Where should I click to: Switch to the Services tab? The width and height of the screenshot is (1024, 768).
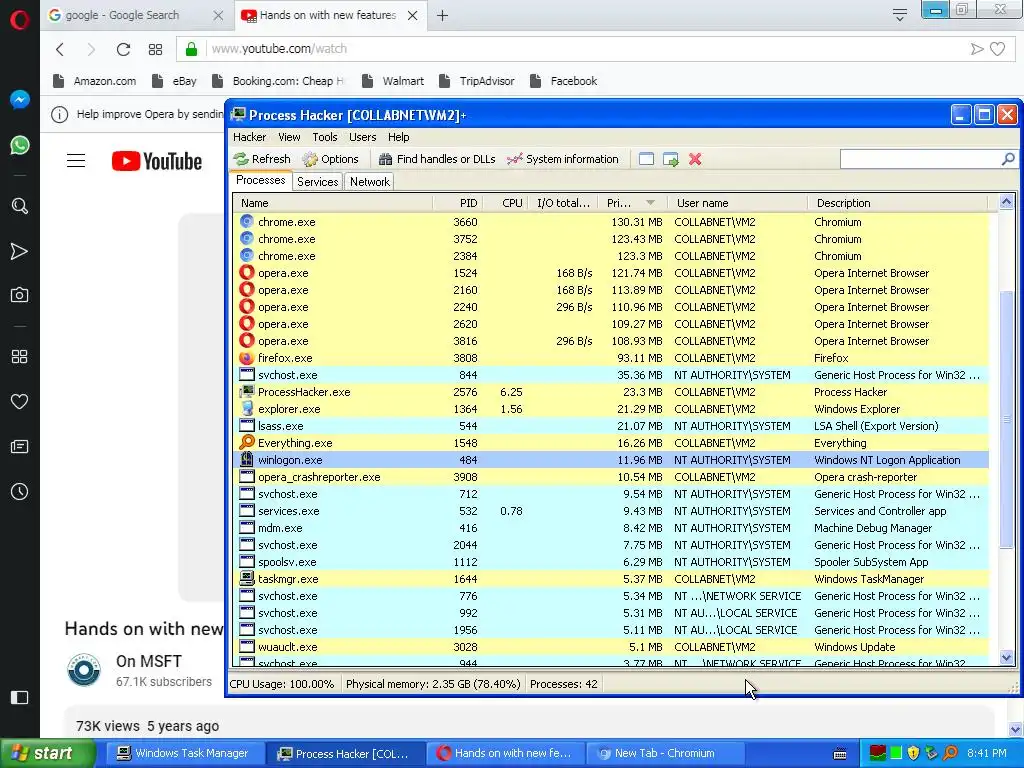click(317, 182)
